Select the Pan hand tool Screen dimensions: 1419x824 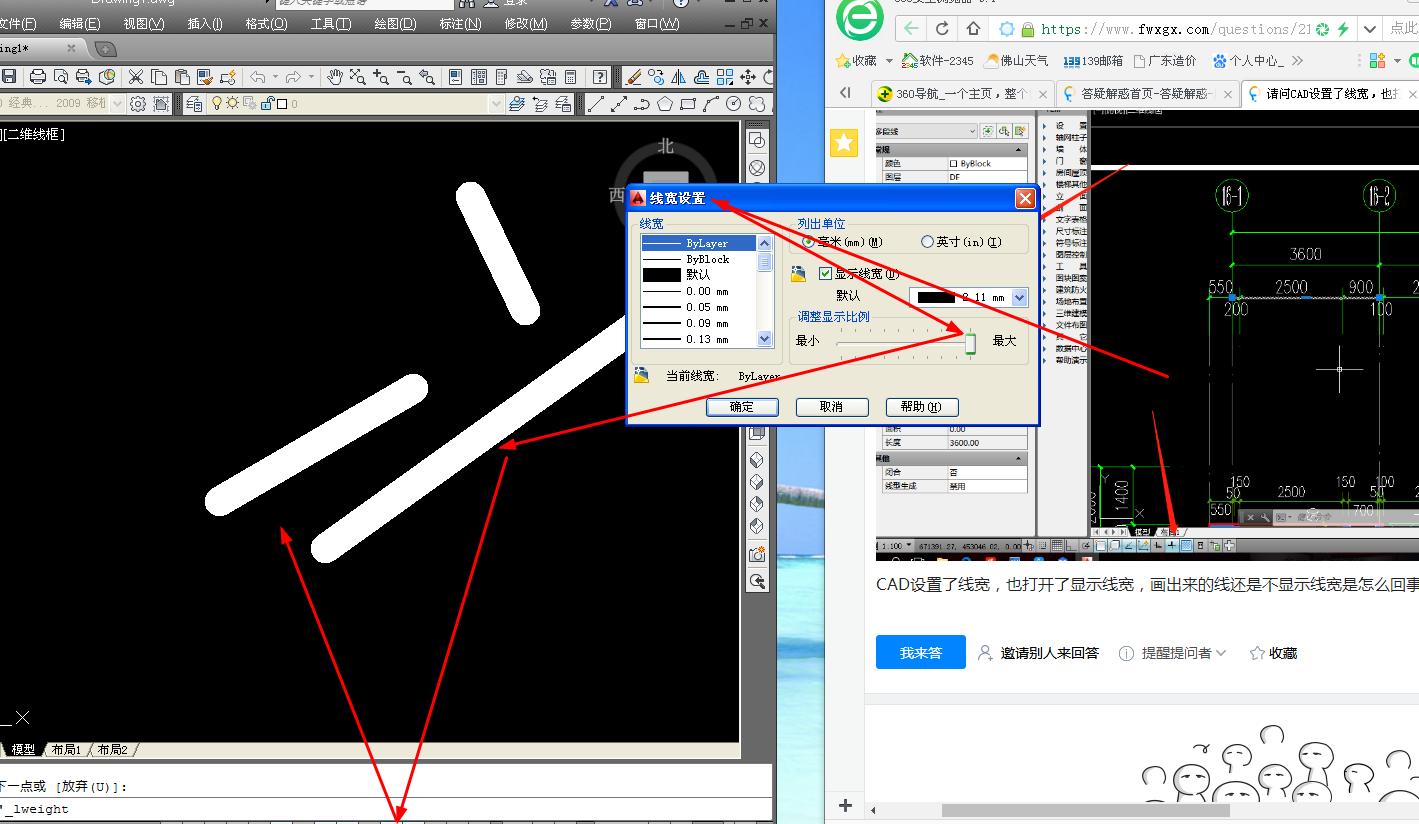pos(335,77)
